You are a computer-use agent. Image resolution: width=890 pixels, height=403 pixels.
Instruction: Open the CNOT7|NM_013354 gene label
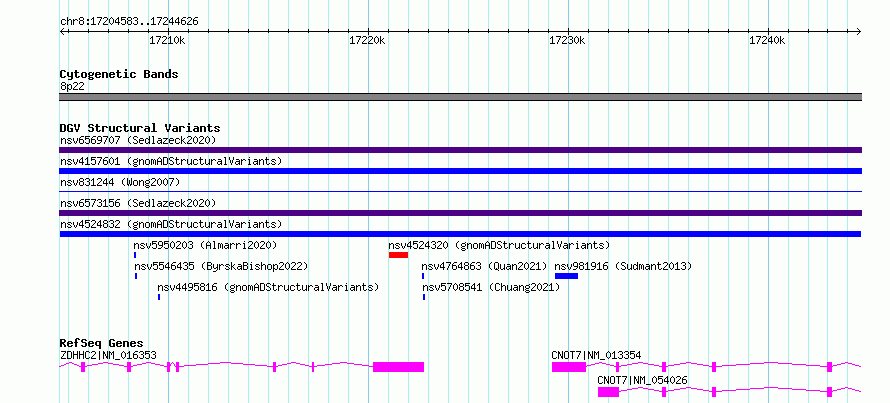point(597,355)
